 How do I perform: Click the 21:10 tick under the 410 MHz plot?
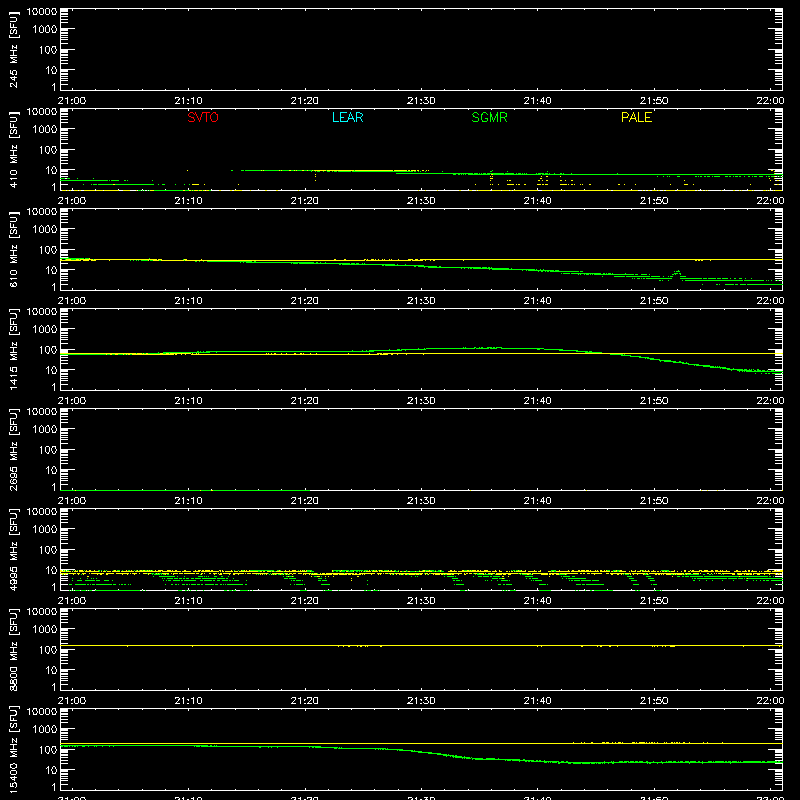188,201
